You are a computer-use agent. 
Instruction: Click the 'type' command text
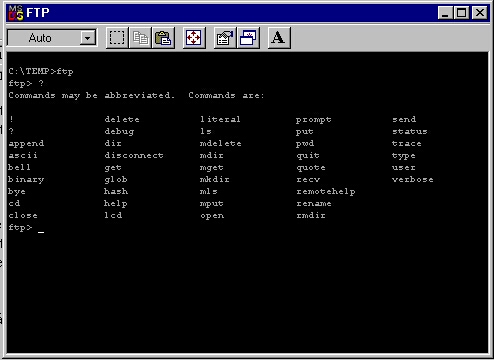[404, 156]
